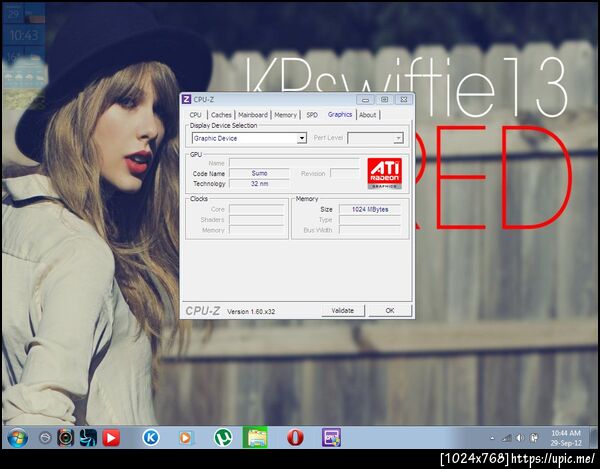Image resolution: width=600 pixels, height=469 pixels.
Task: Open the About tab
Action: point(368,115)
